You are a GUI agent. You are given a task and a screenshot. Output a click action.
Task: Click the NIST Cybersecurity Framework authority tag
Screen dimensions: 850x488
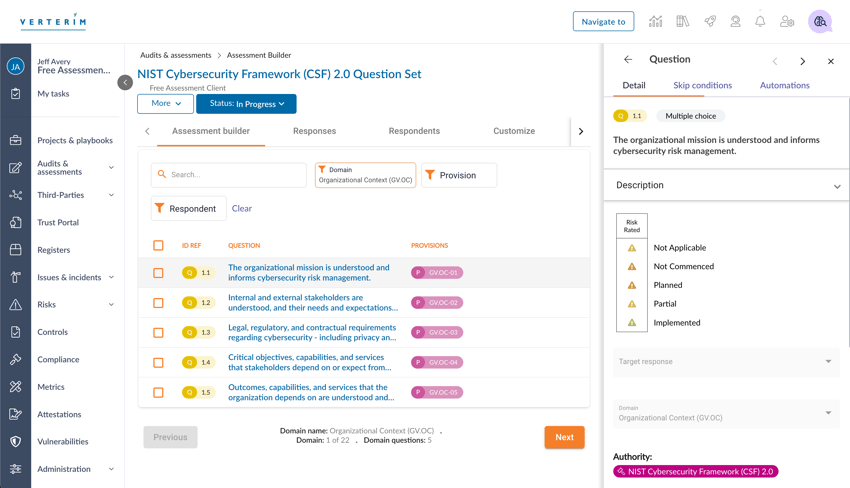[x=696, y=472]
